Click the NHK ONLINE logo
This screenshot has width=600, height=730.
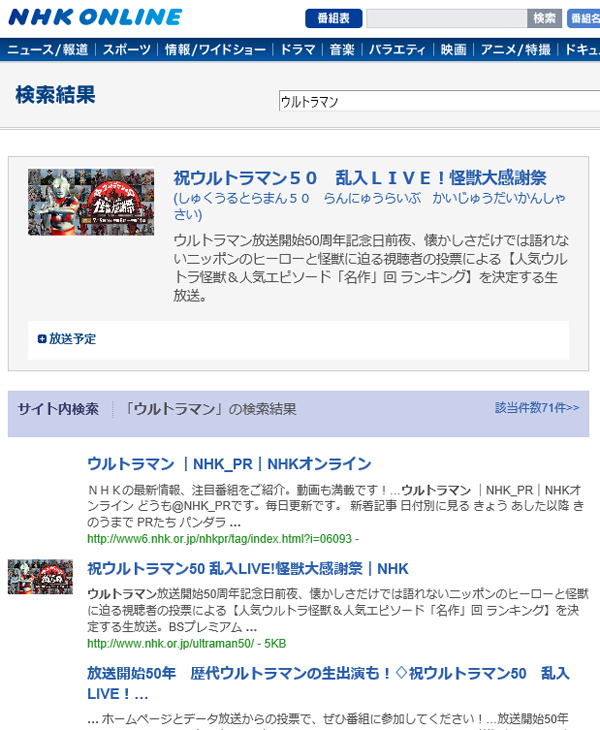coord(95,18)
